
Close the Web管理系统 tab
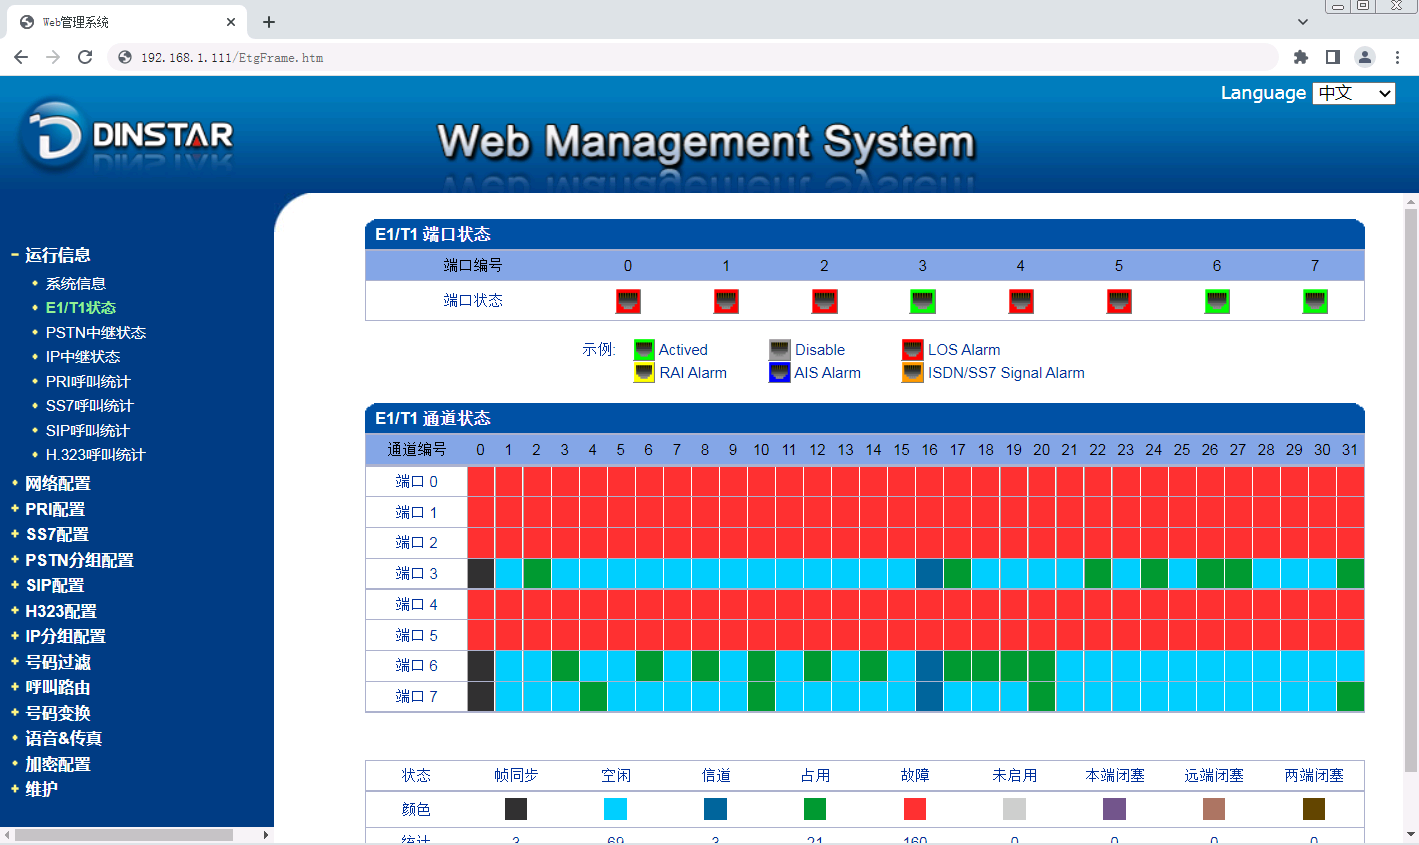pos(231,21)
